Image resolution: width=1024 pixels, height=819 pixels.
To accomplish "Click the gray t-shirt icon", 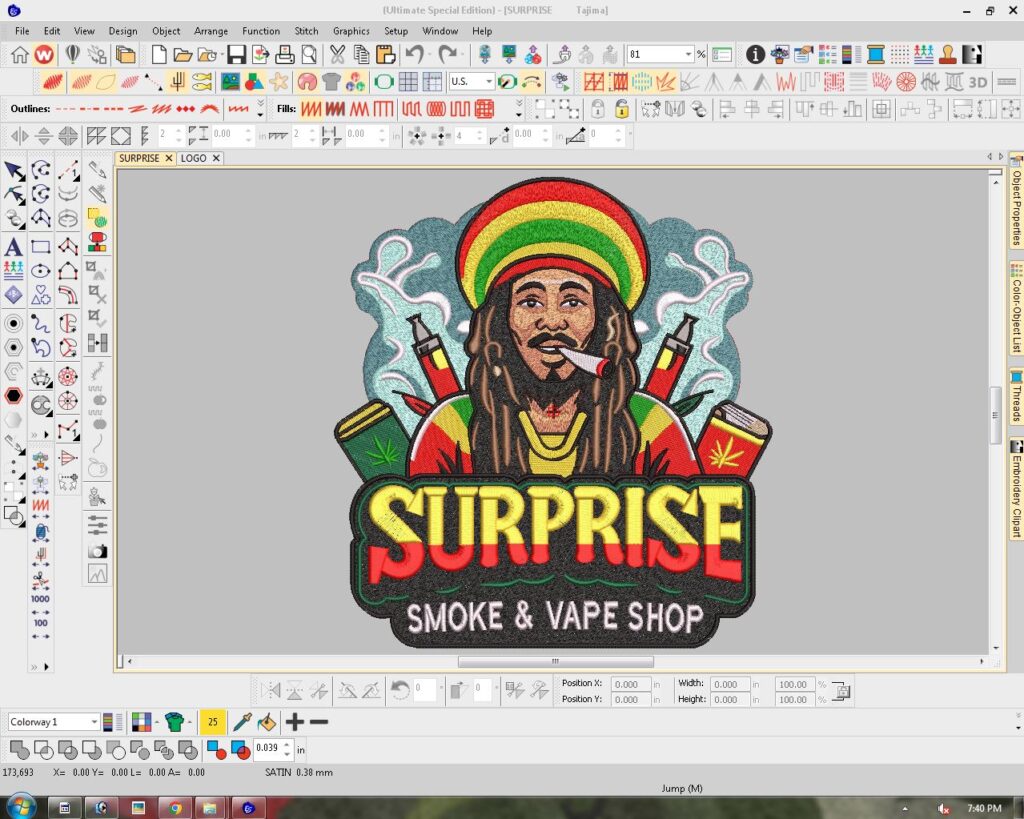I will [x=331, y=82].
